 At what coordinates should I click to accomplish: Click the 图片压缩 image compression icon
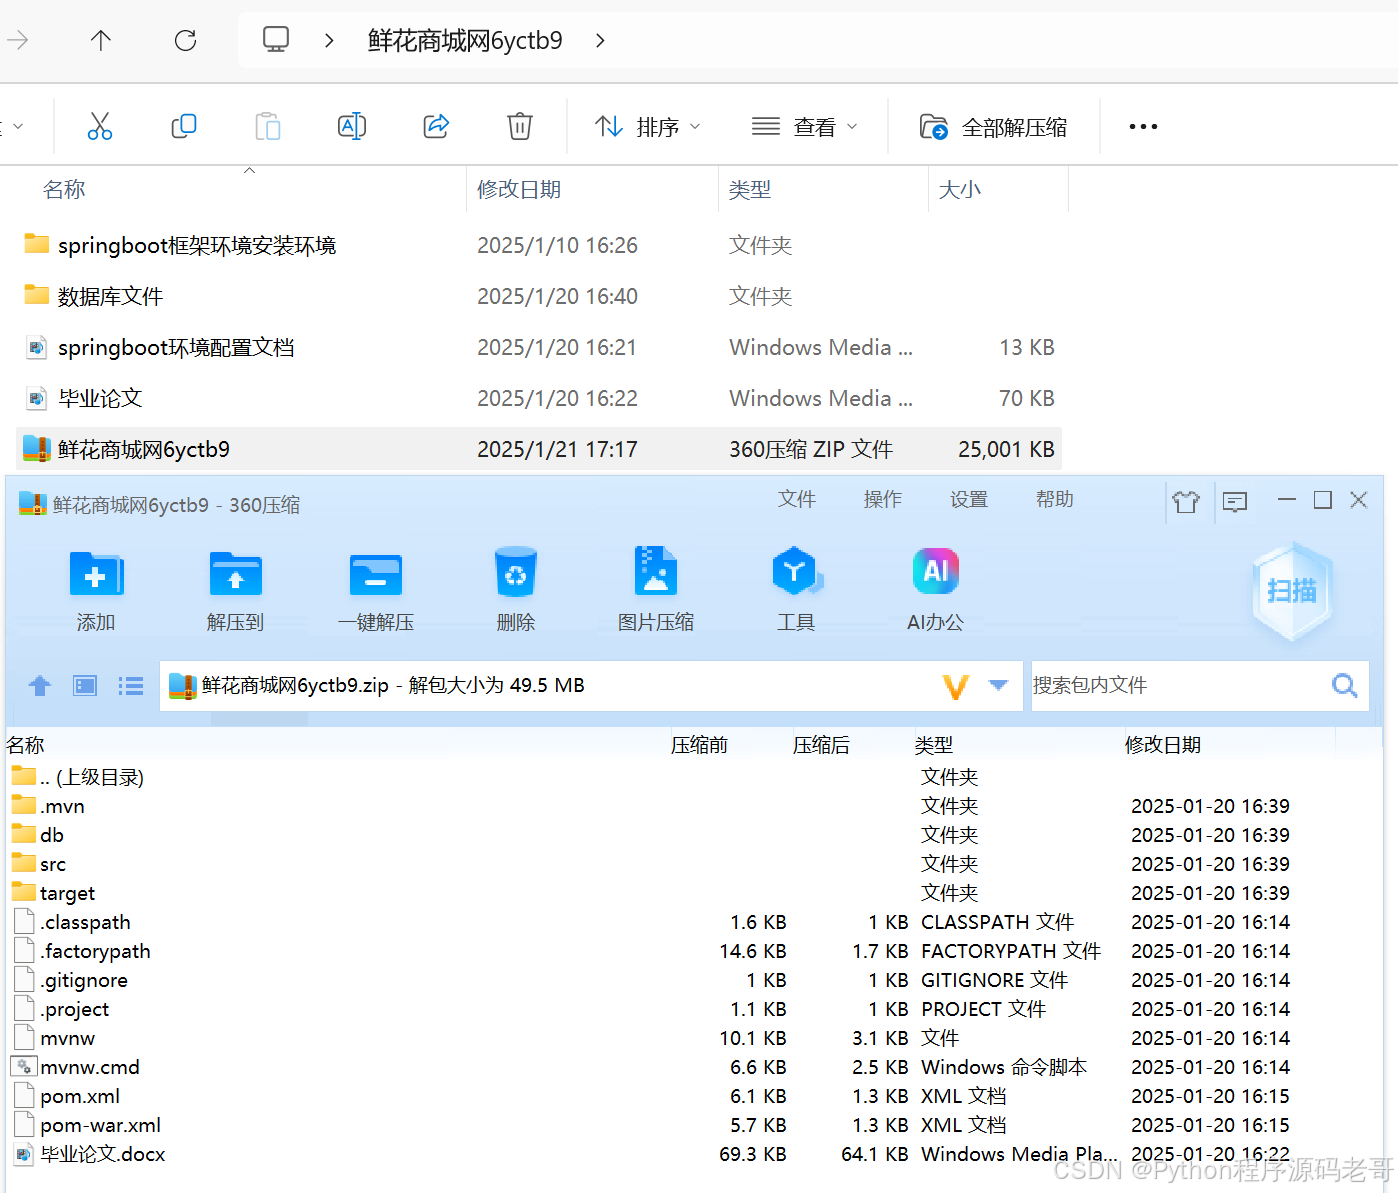point(656,589)
